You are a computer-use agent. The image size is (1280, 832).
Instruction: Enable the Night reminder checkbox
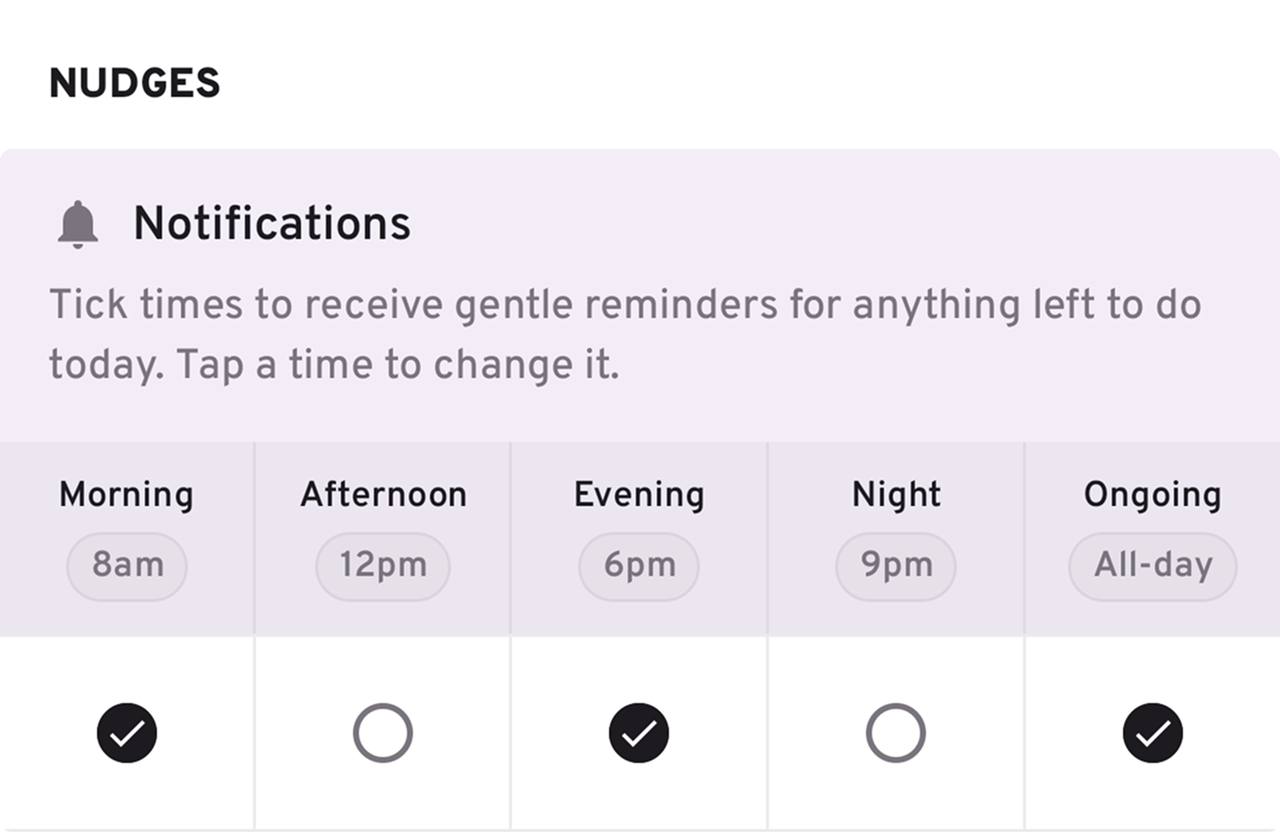[895, 733]
